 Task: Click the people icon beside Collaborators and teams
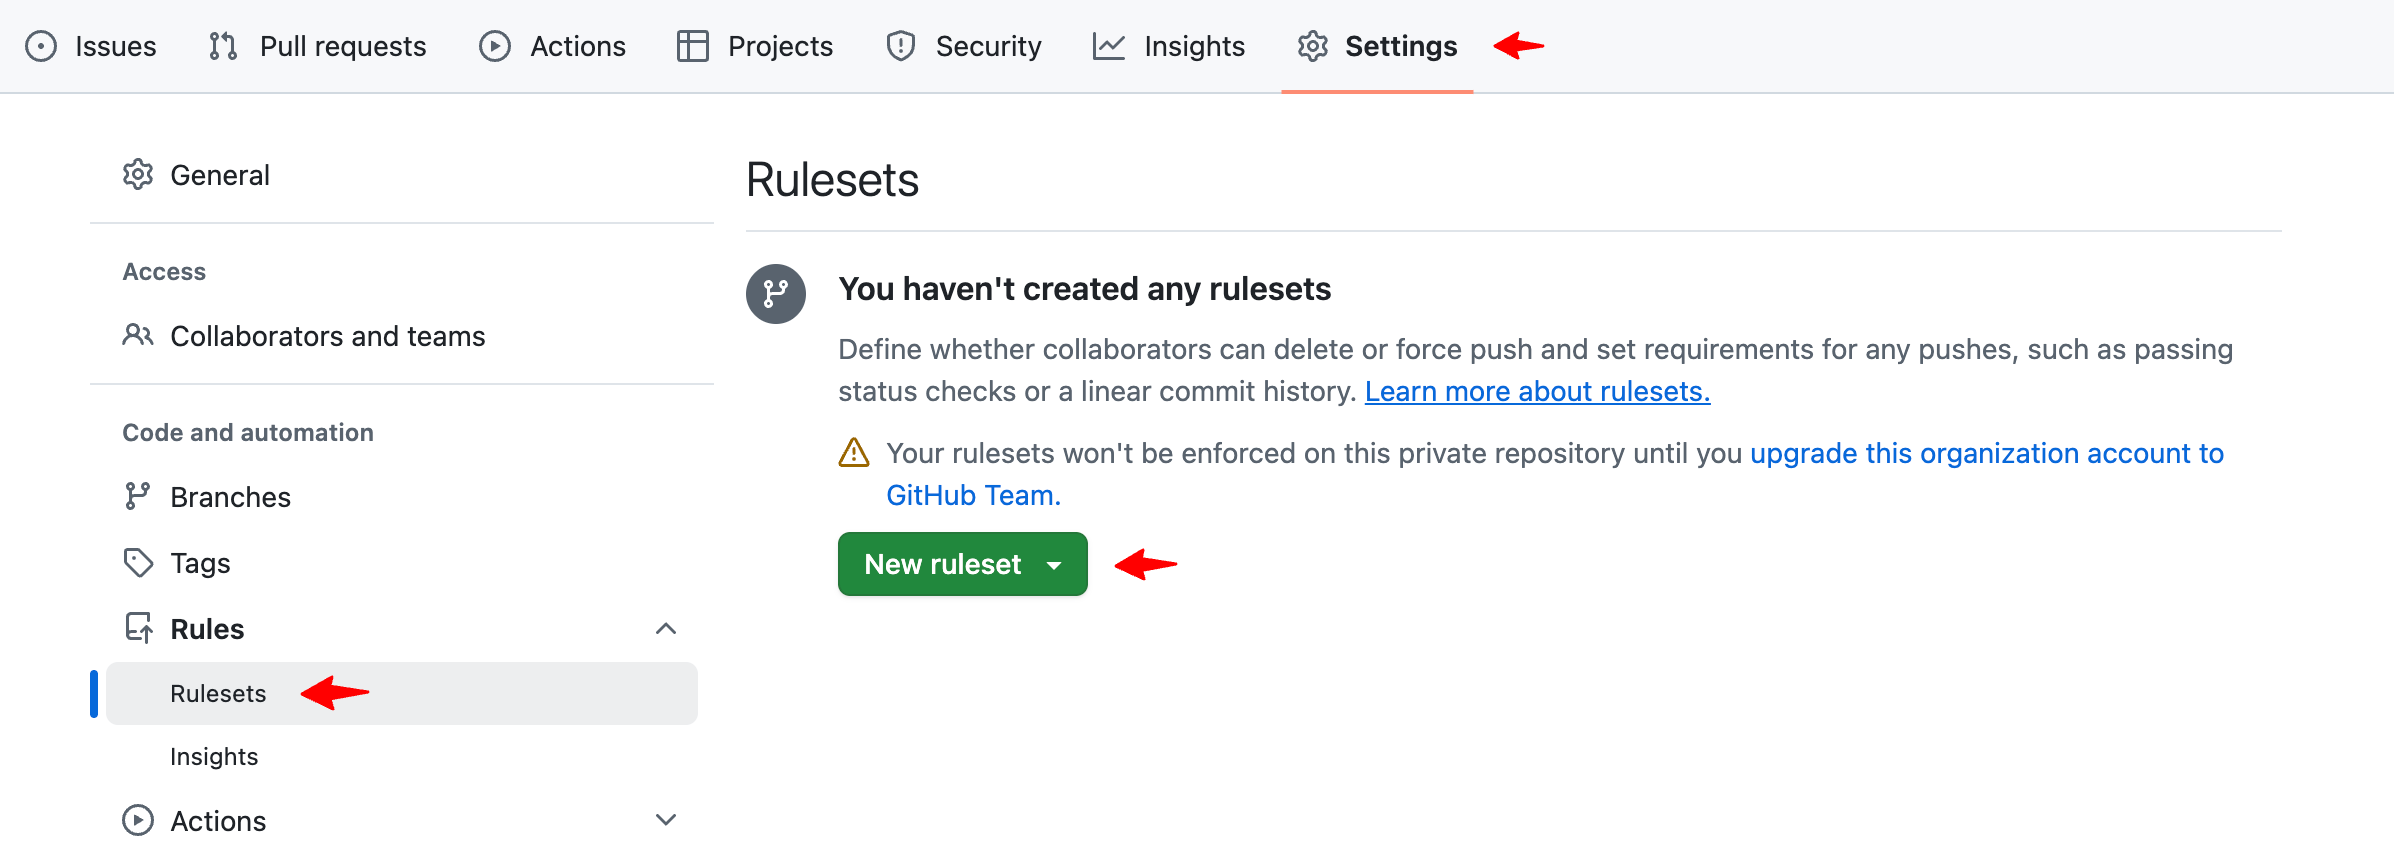coord(139,336)
